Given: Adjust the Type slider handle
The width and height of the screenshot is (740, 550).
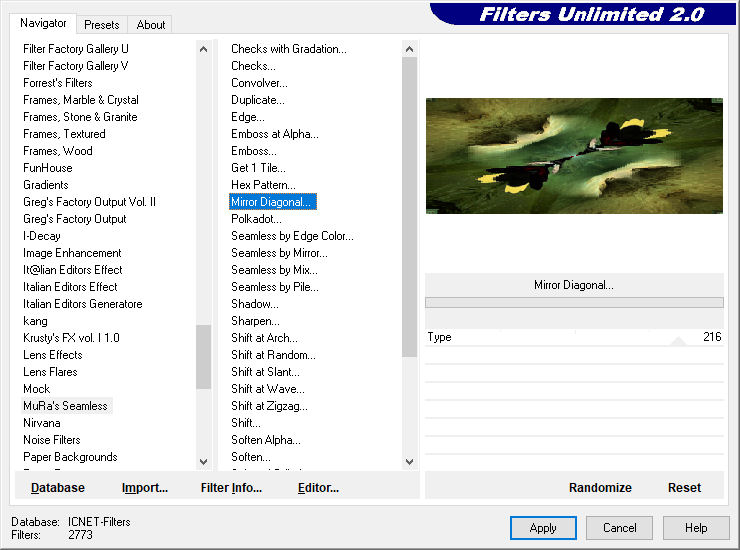Looking at the screenshot, I should point(678,341).
